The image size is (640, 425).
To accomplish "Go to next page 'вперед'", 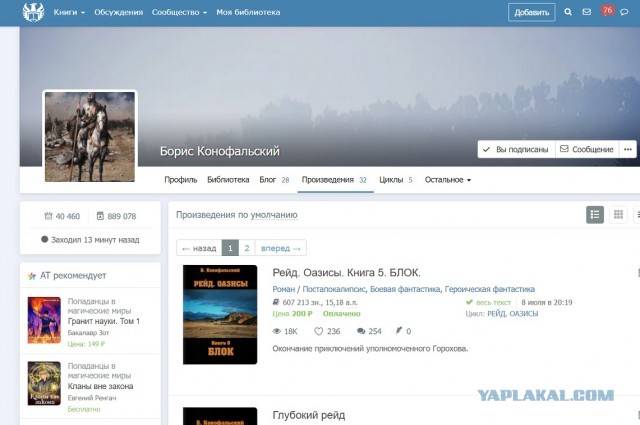I will coord(281,248).
